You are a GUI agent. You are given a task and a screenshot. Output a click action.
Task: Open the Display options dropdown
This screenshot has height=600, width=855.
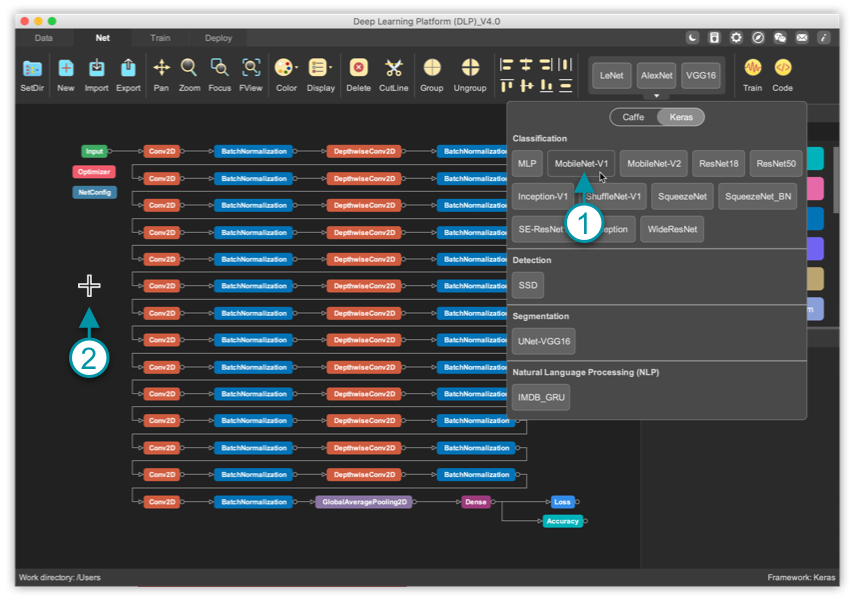click(x=321, y=69)
